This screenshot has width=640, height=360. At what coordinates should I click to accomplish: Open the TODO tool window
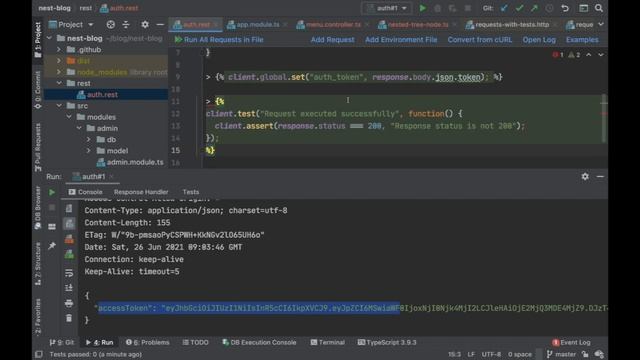tap(196, 342)
